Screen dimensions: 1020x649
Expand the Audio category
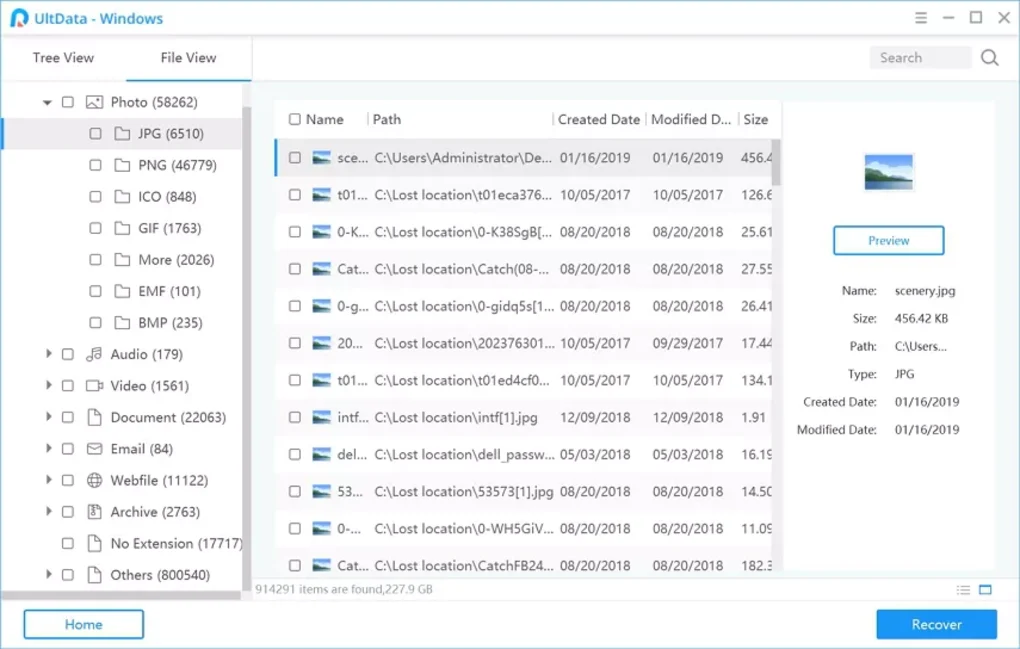pos(49,354)
